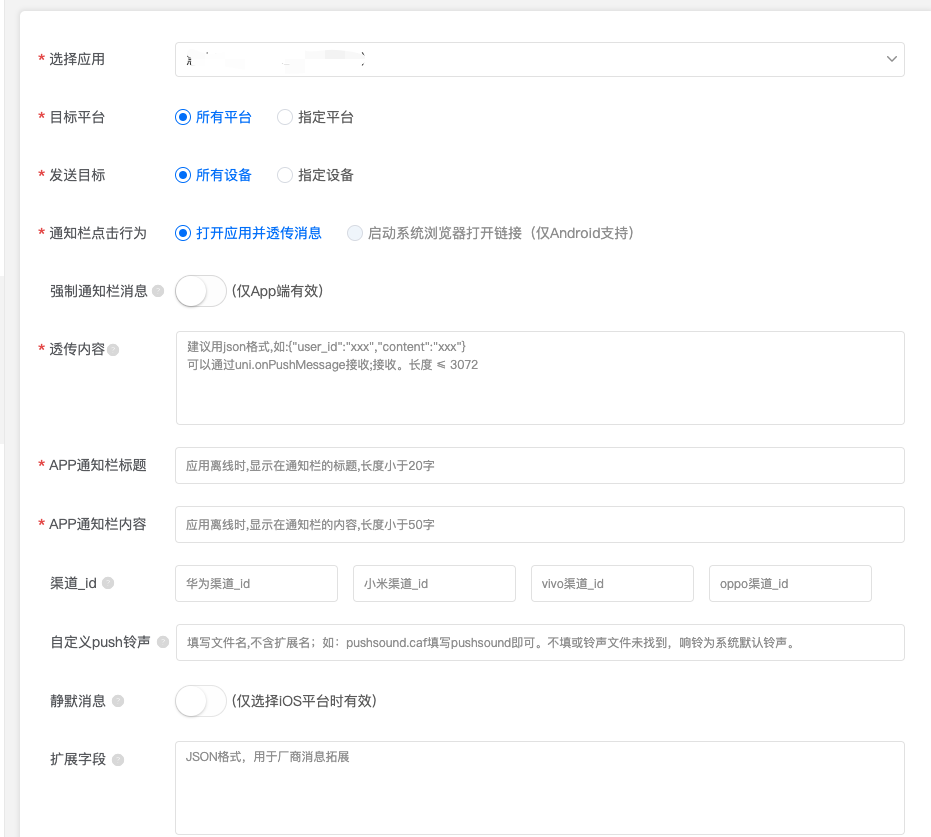Screen dimensions: 931x837
Task: Click help icon beside 自定义push铃声
Action: (x=163, y=642)
